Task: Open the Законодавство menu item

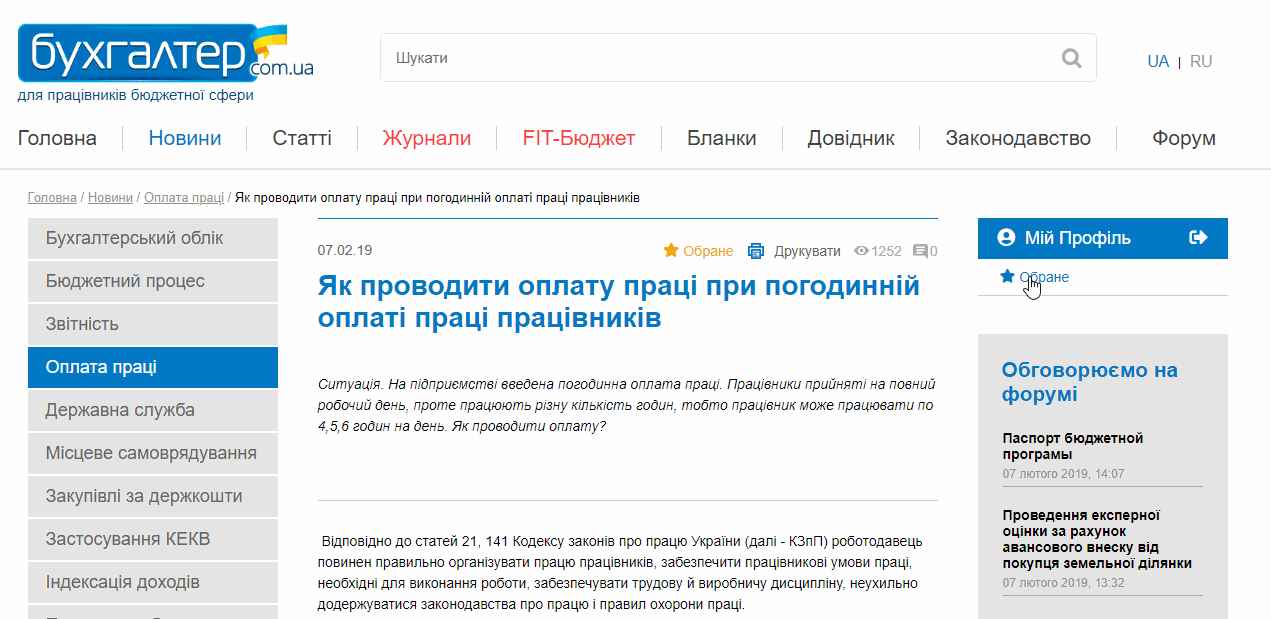Action: 1018,138
